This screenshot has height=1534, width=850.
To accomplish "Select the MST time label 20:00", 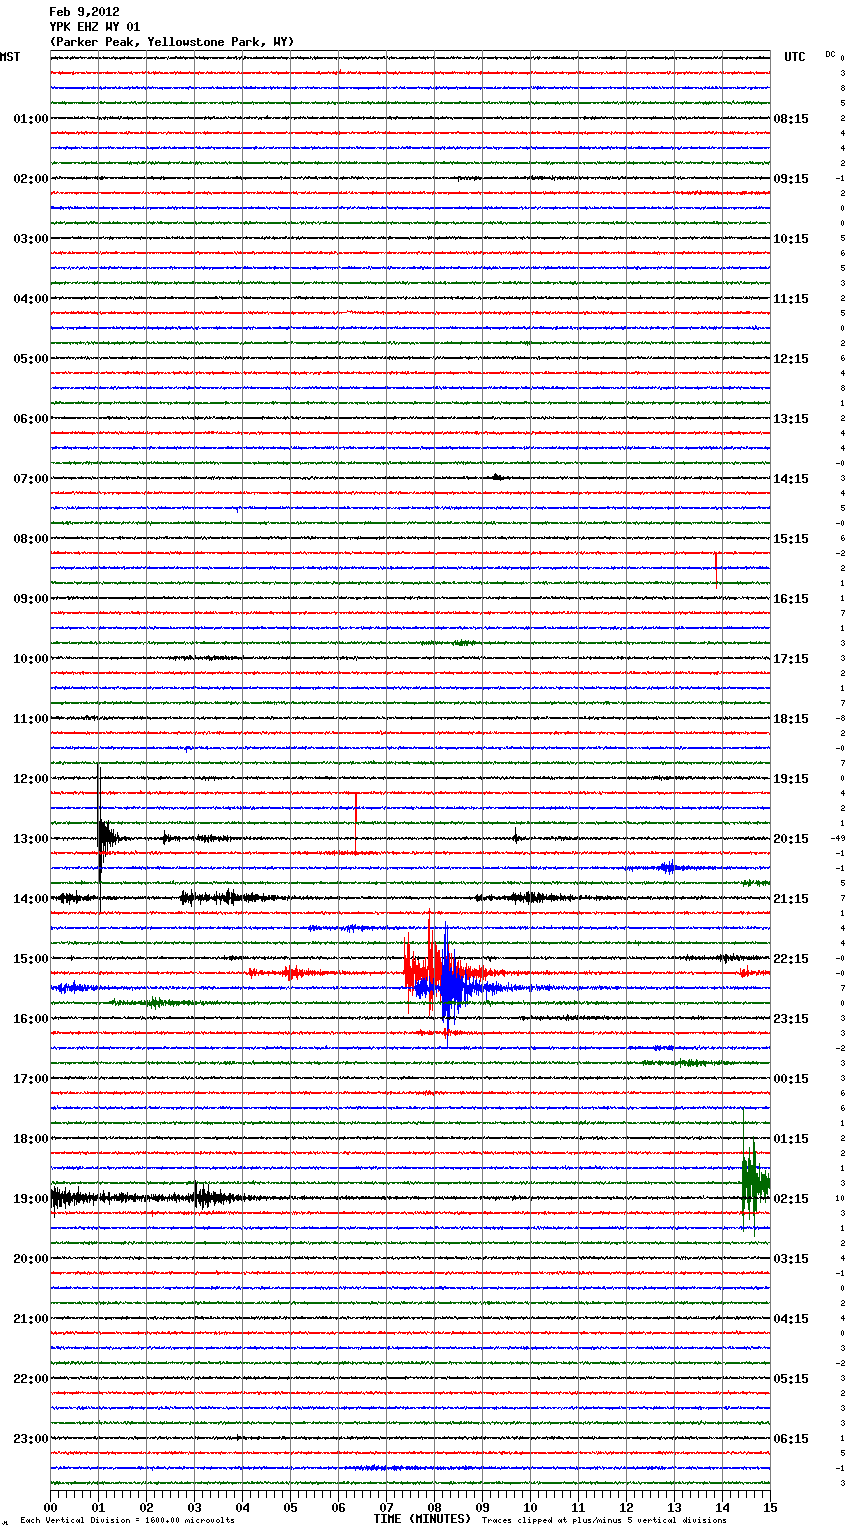I will coord(31,1259).
